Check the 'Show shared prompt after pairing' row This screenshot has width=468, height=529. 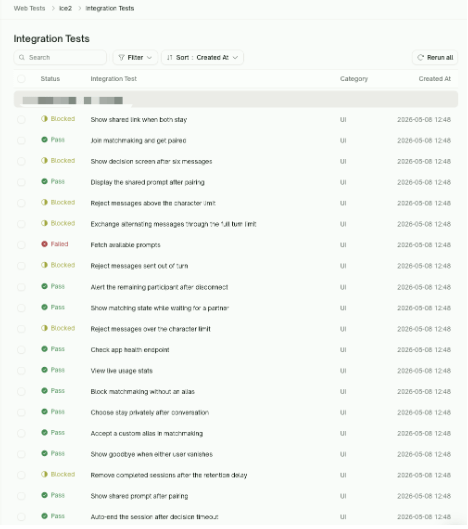point(21,497)
